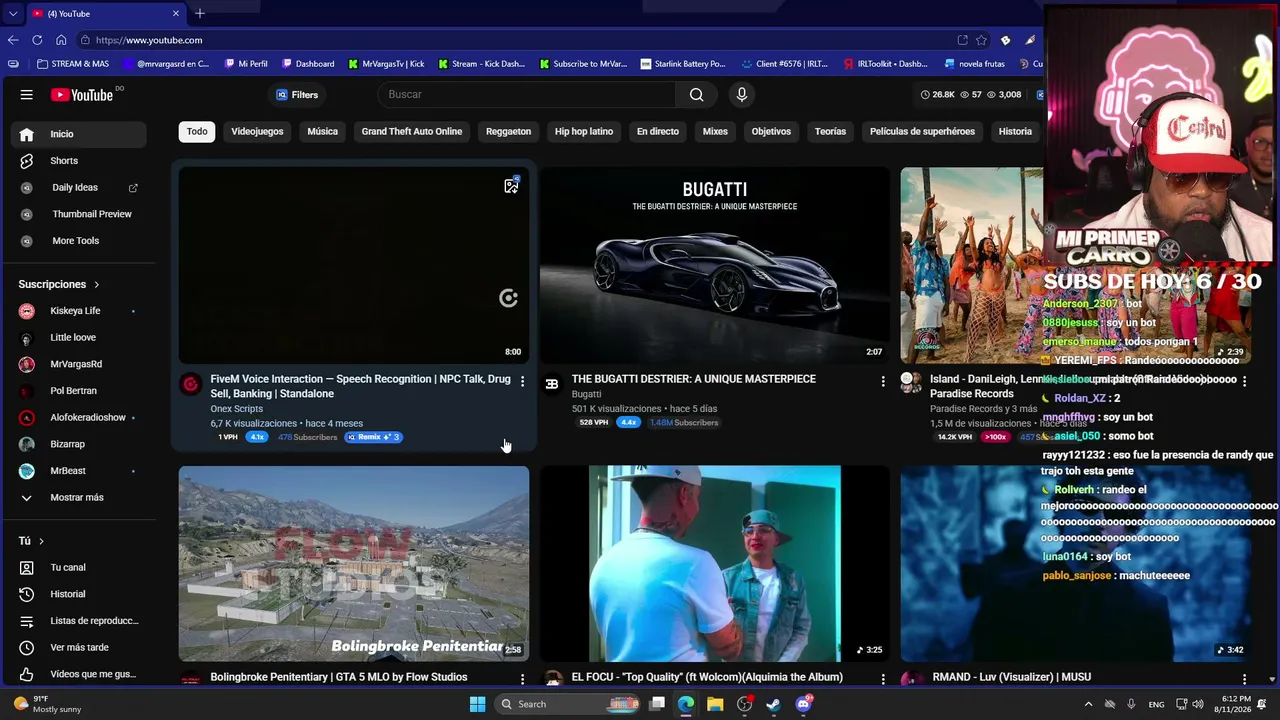Open Listas de reproducción
The height and width of the screenshot is (720, 1280).
click(79, 621)
